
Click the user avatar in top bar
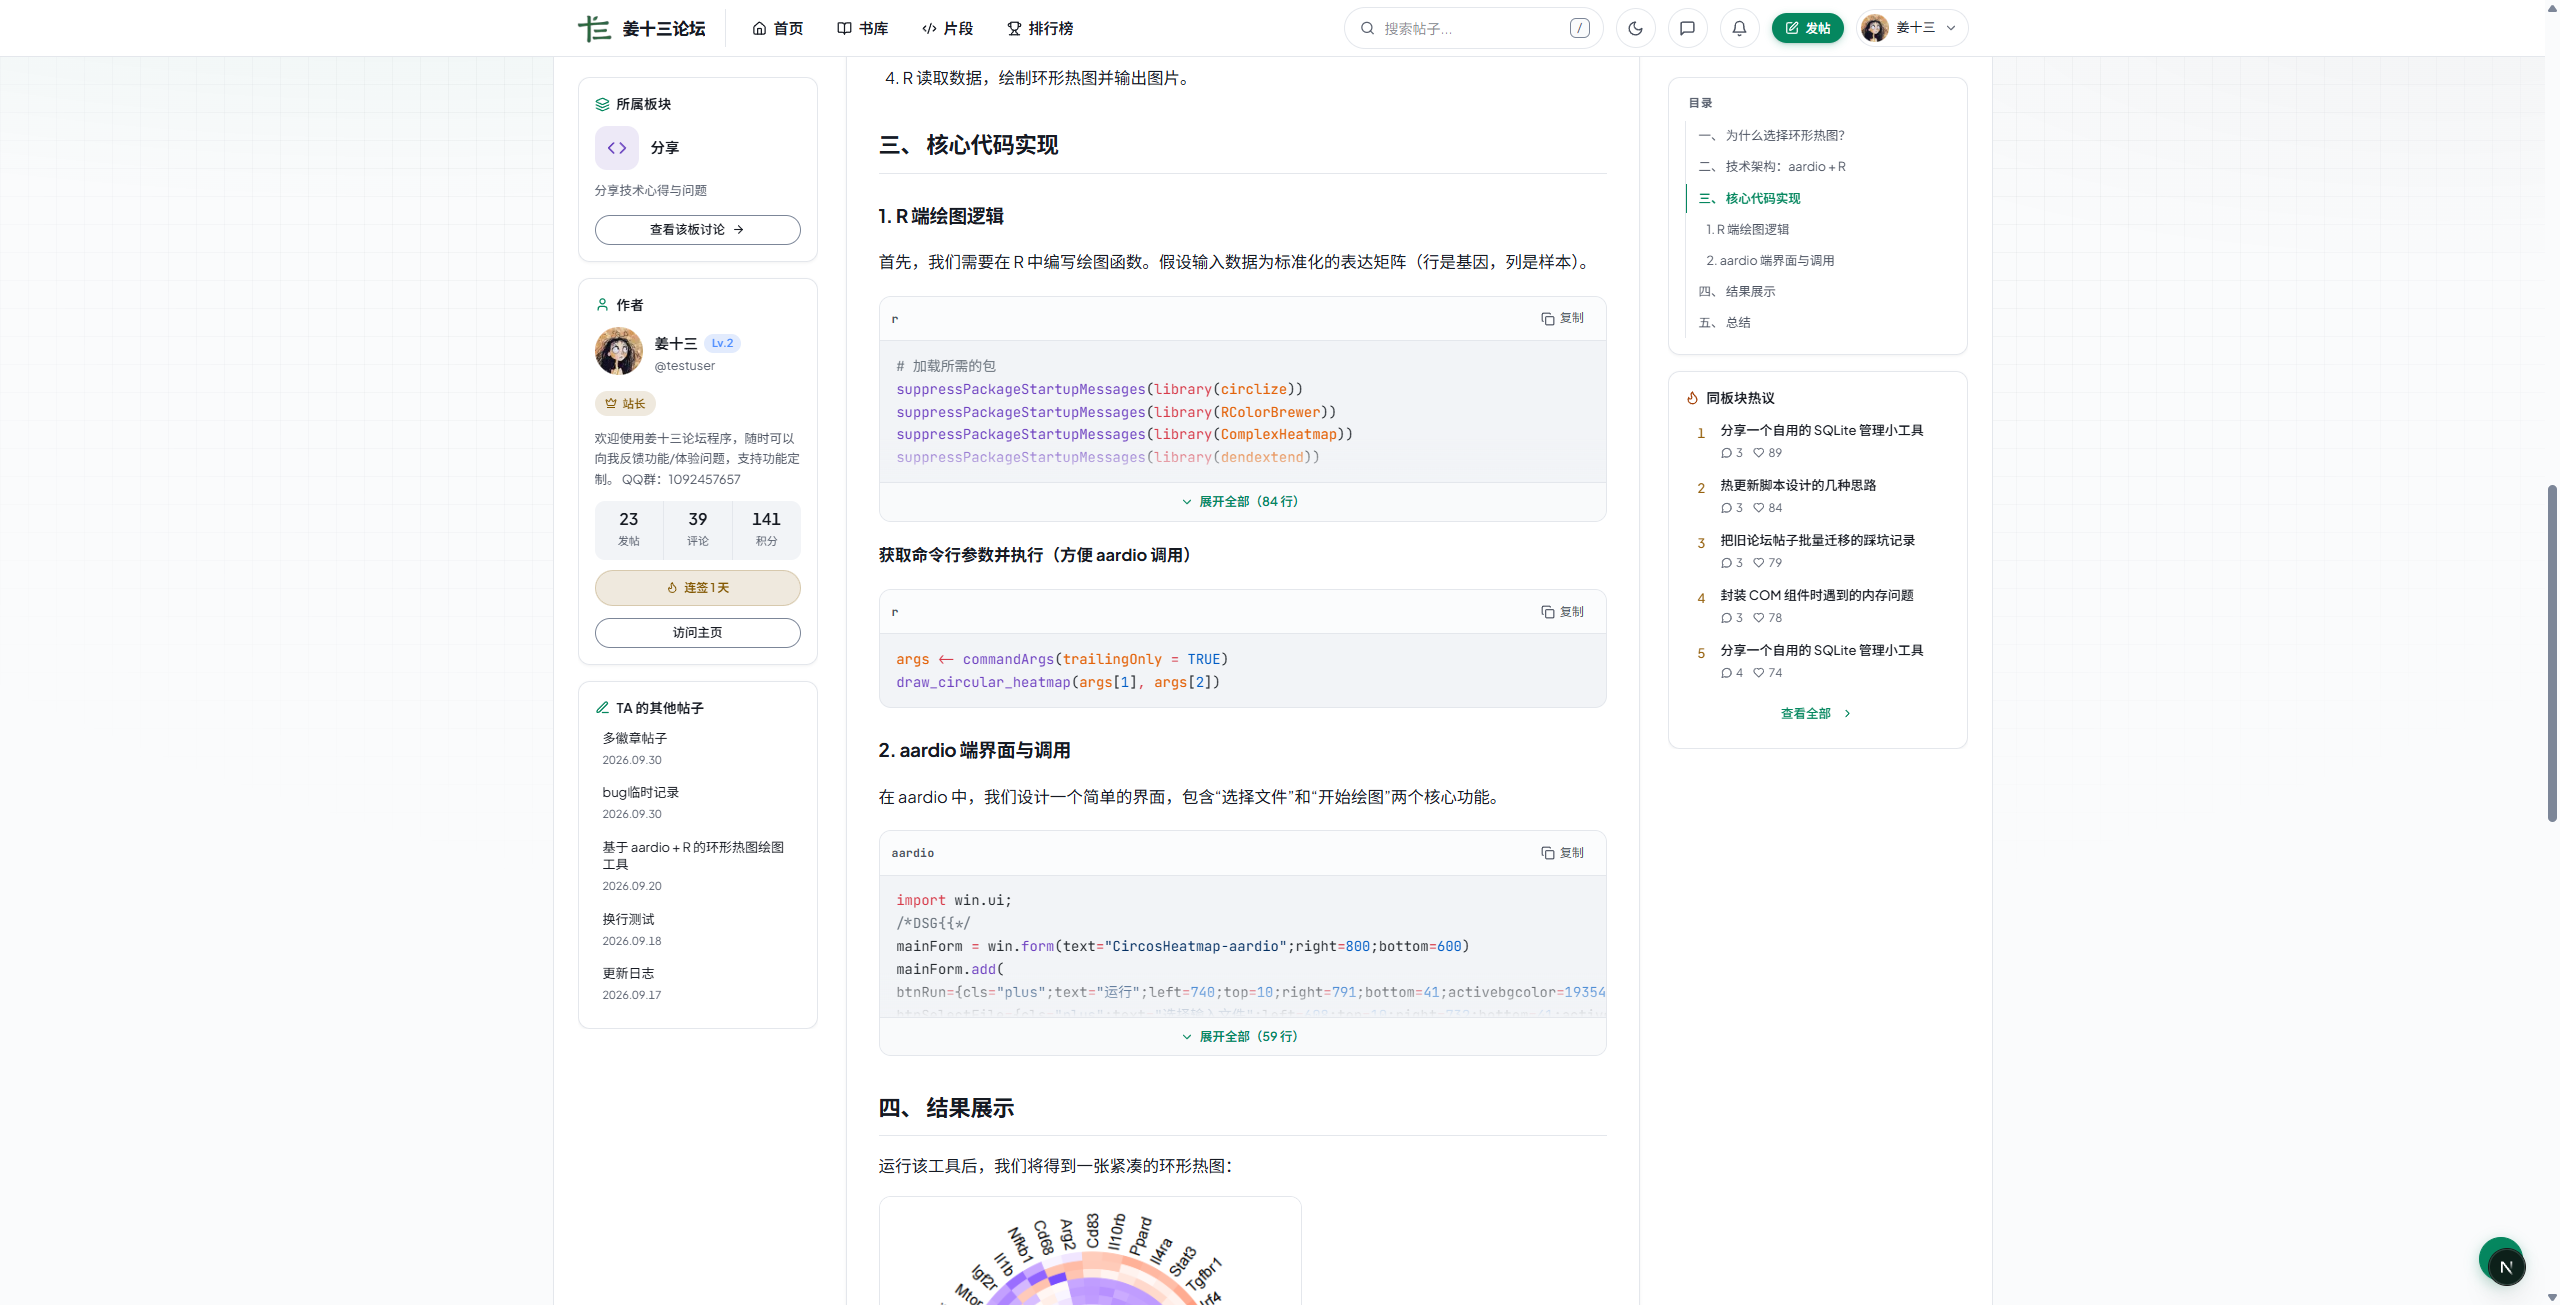coord(1875,28)
